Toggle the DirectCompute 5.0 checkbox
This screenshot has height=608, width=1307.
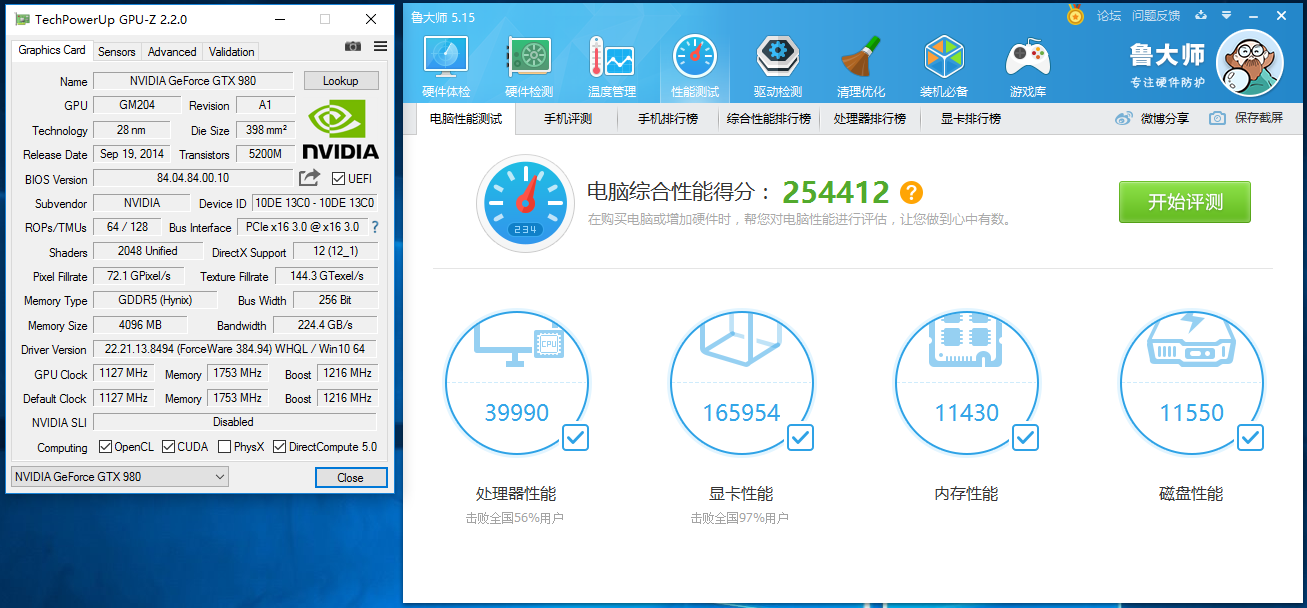pyautogui.click(x=280, y=447)
